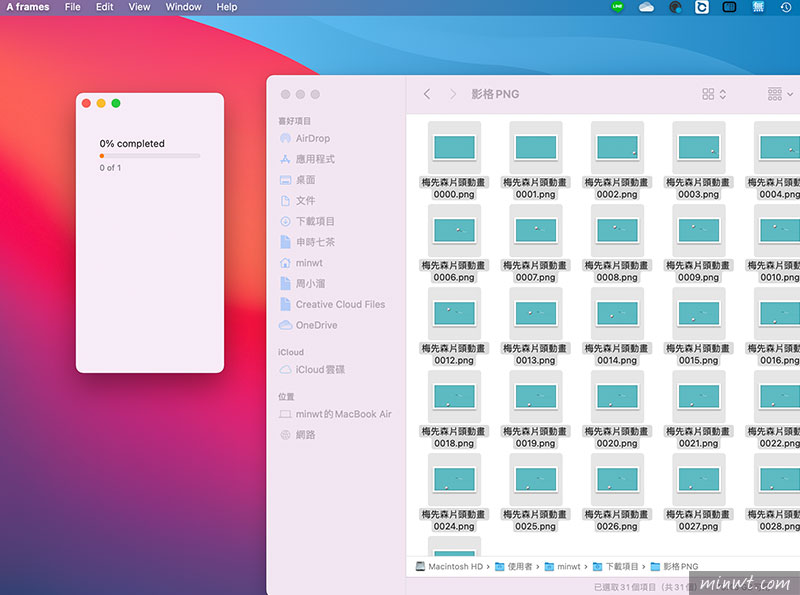Image resolution: width=800 pixels, height=595 pixels.
Task: Select thumbnail of 0013.png
Action: click(x=536, y=313)
